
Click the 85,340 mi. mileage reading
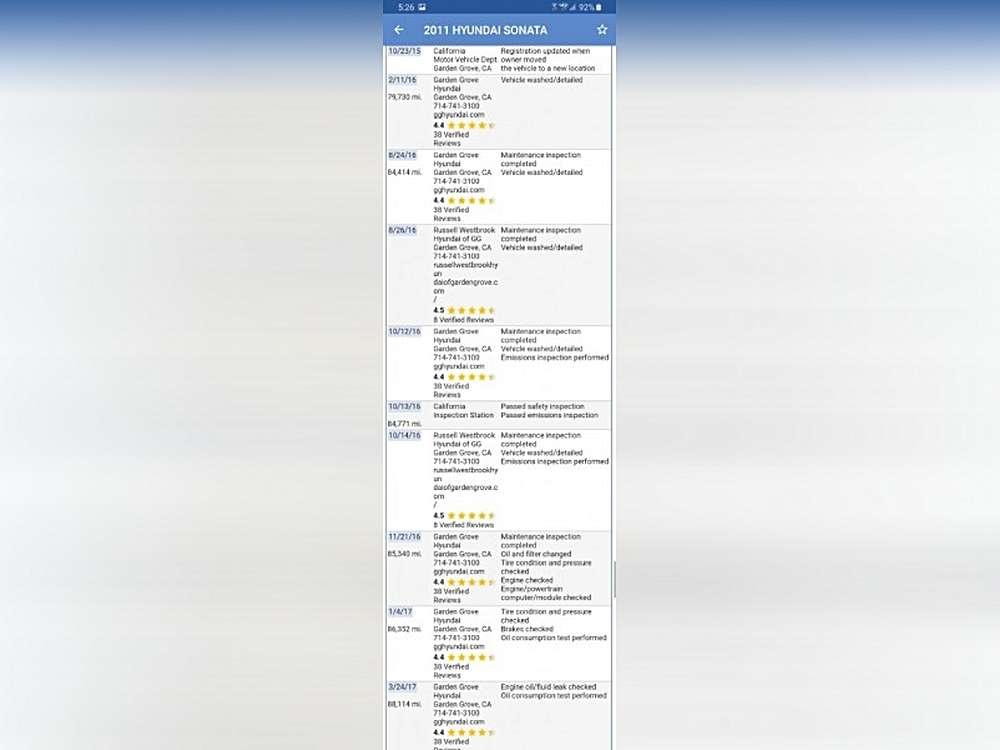[404, 554]
